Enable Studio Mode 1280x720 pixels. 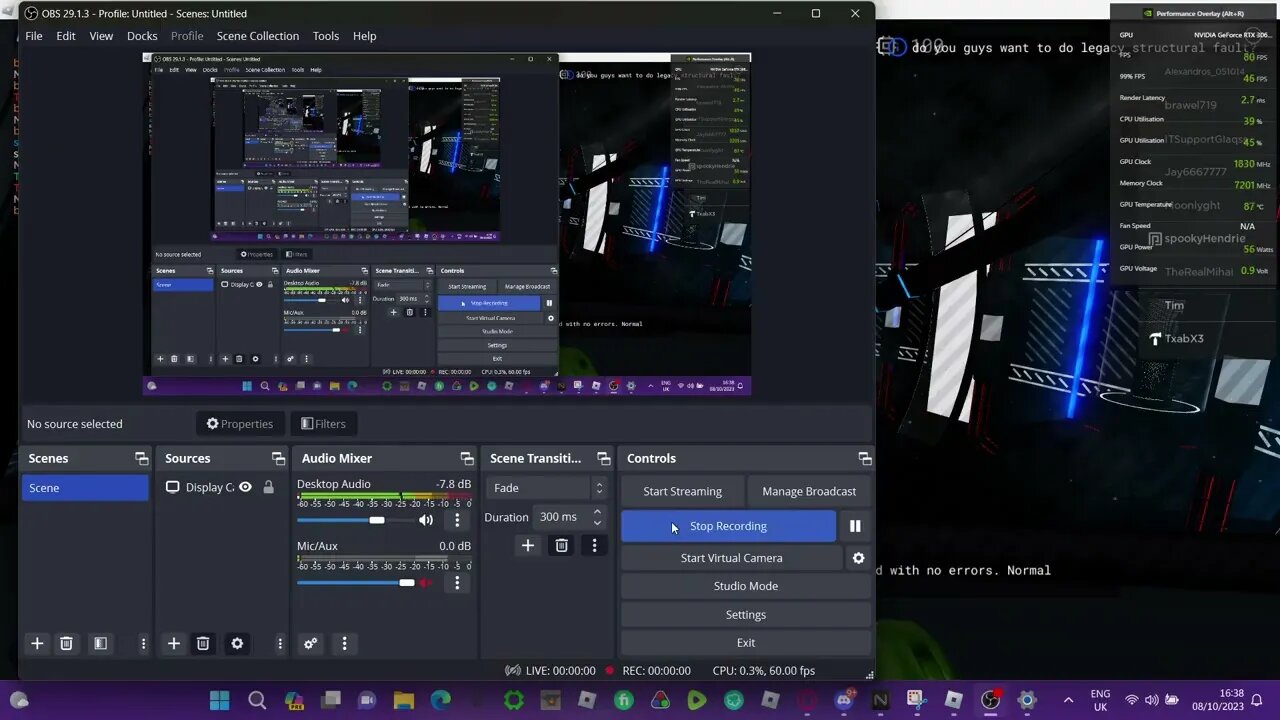tap(746, 586)
